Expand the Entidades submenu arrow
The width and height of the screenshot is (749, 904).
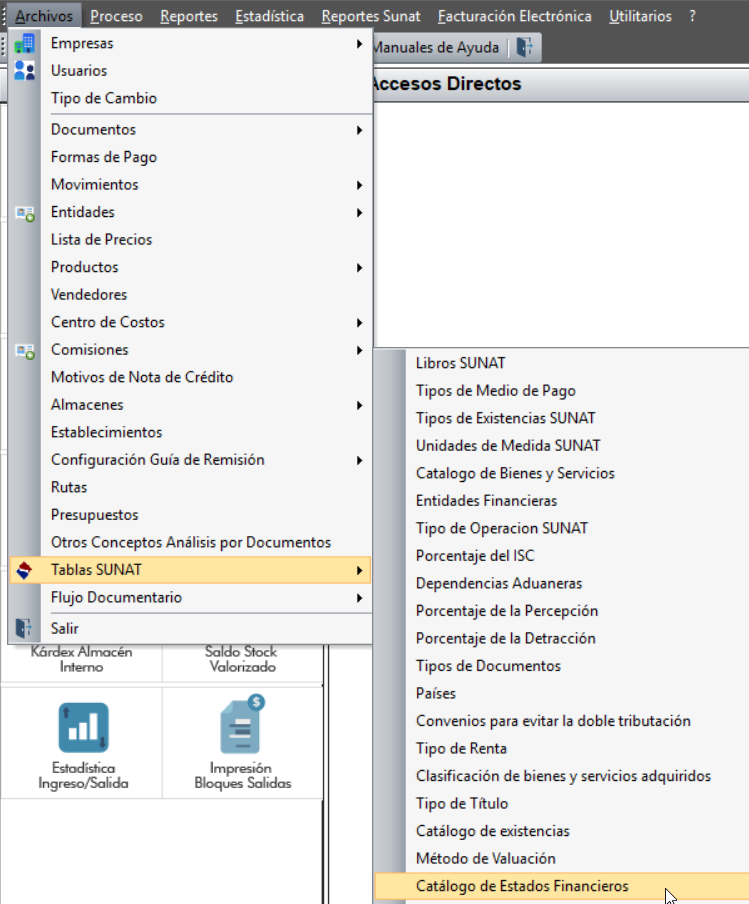click(x=359, y=213)
